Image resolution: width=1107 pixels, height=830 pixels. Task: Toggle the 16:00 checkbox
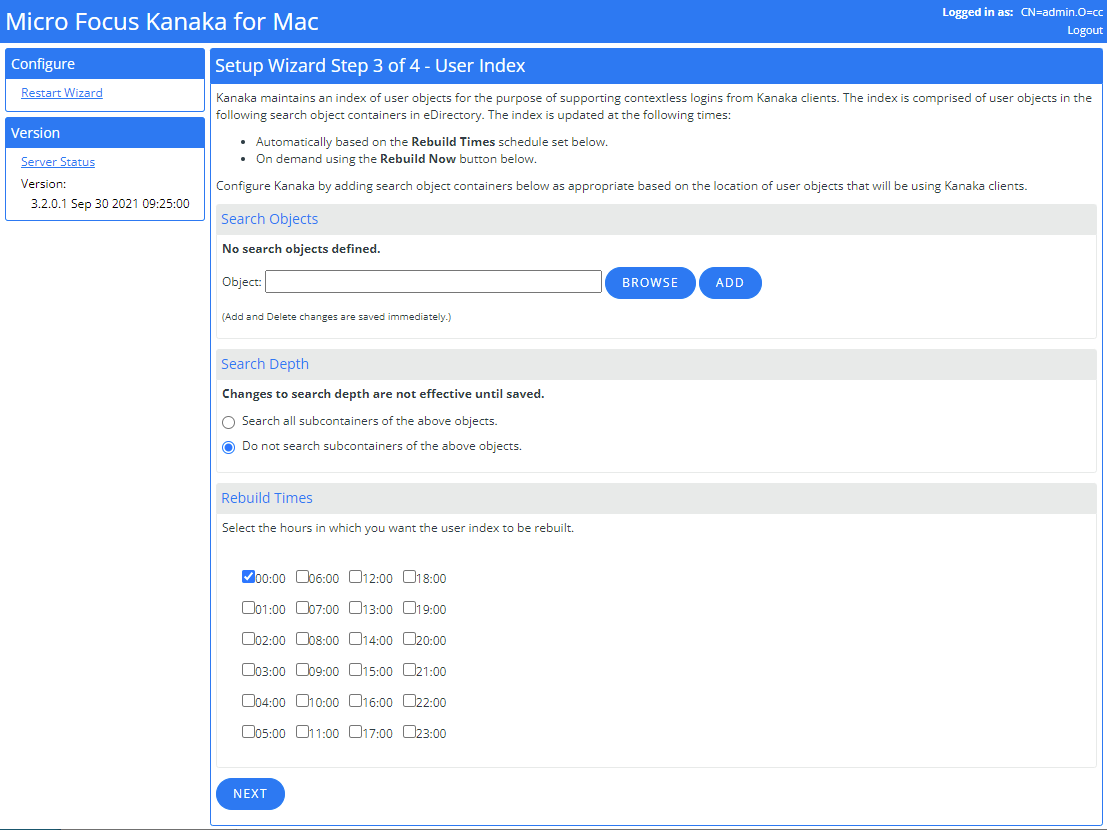coord(355,701)
